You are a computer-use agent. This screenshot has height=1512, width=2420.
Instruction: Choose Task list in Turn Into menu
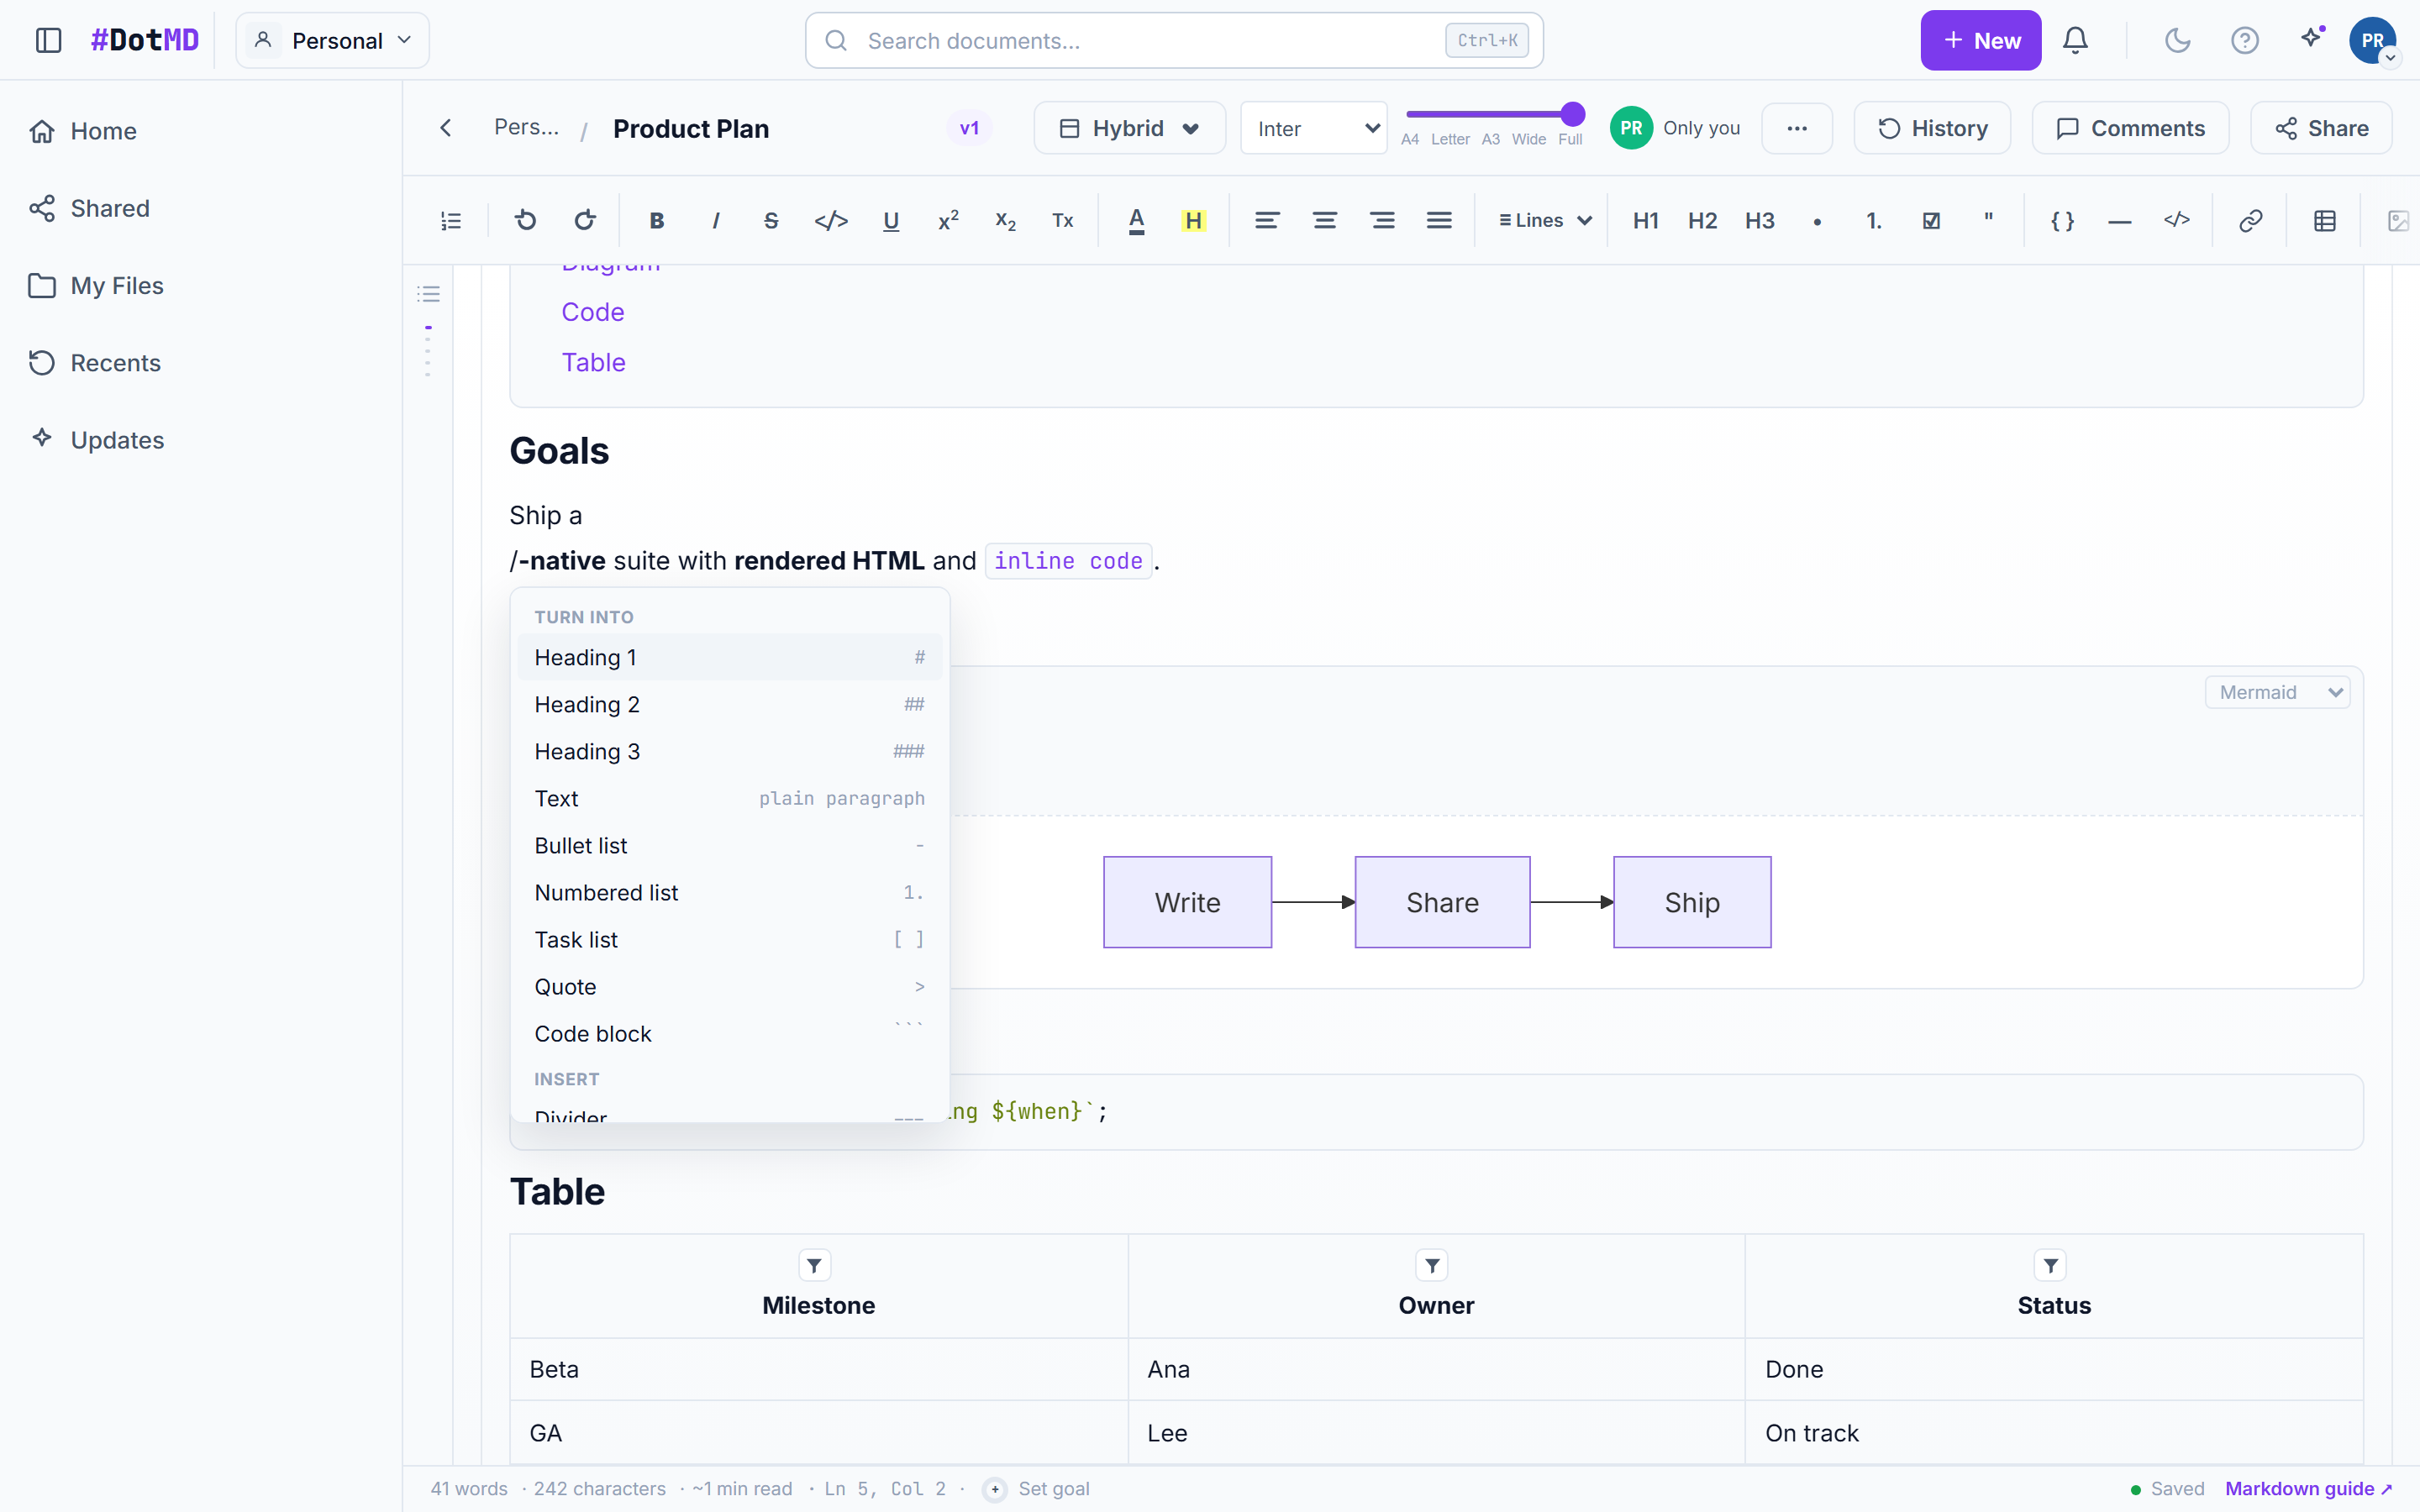point(729,939)
